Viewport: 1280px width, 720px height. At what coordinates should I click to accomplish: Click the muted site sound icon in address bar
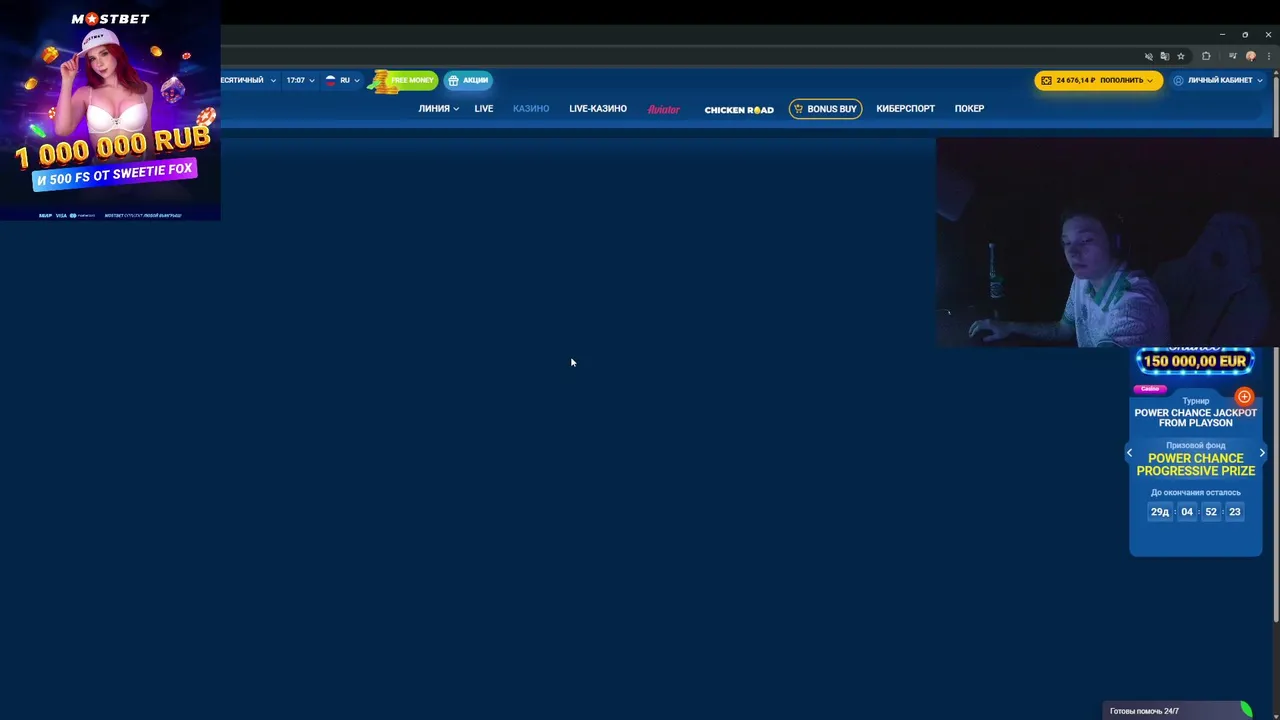click(1148, 56)
